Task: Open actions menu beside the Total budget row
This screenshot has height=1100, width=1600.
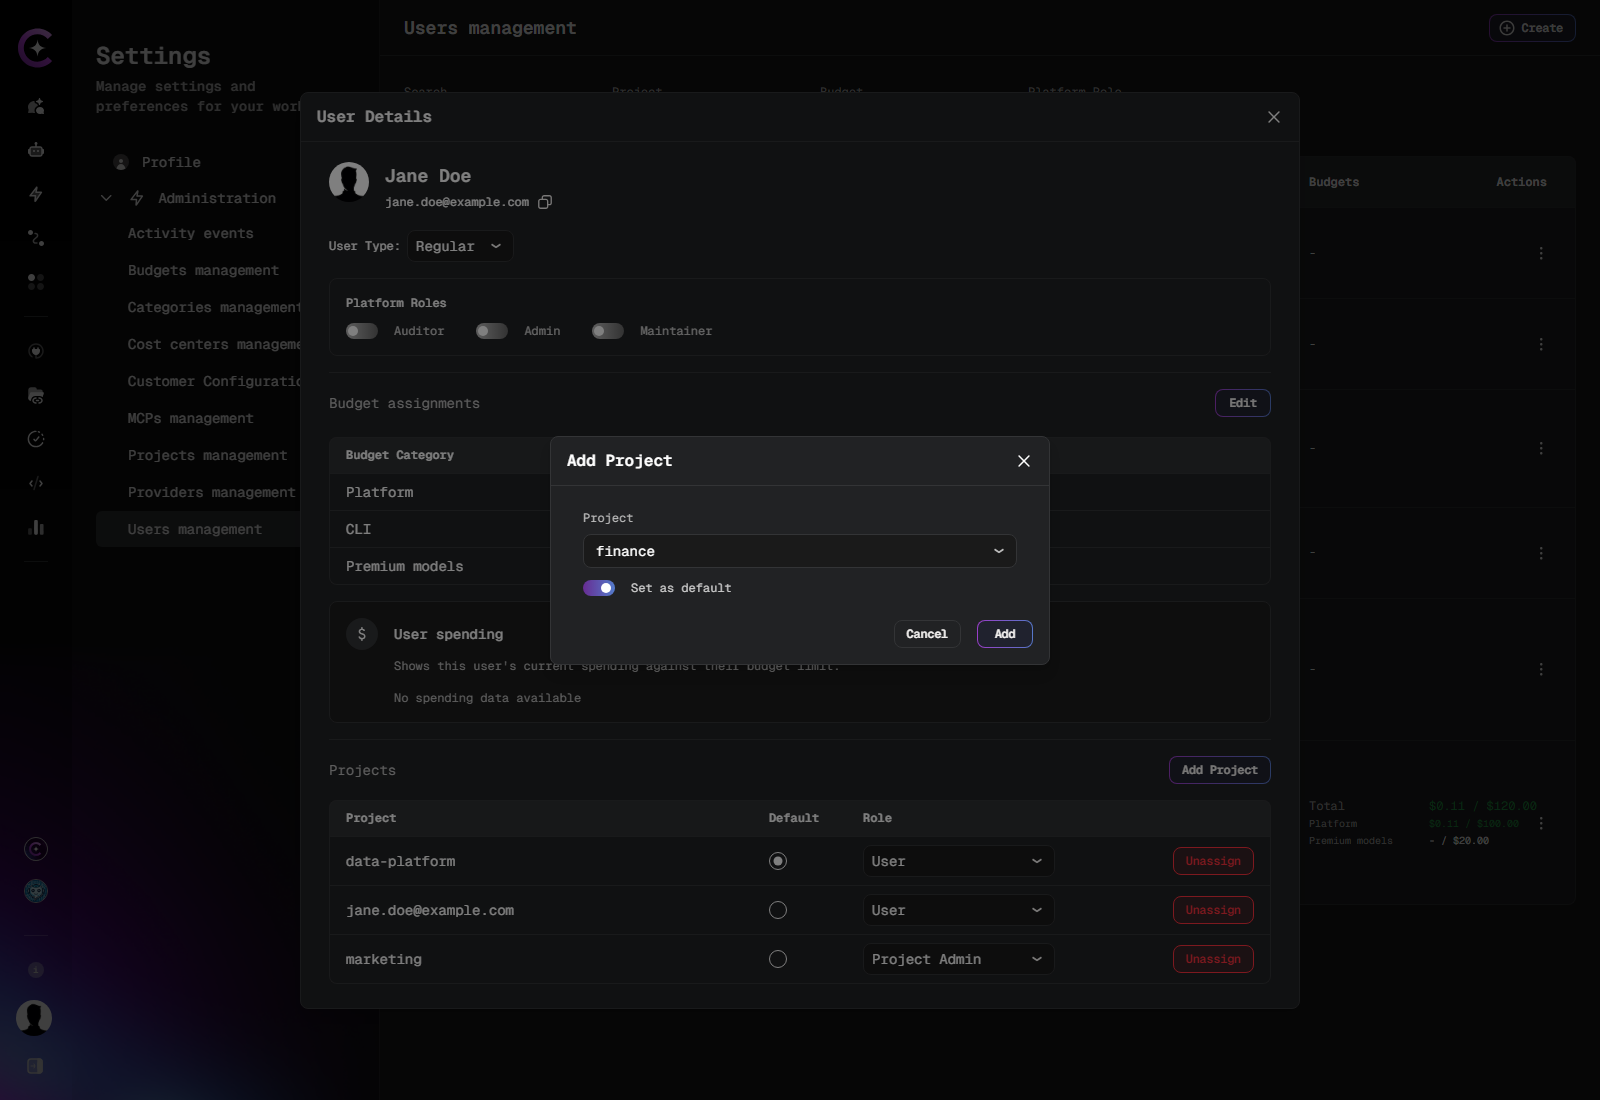Action: click(x=1541, y=823)
